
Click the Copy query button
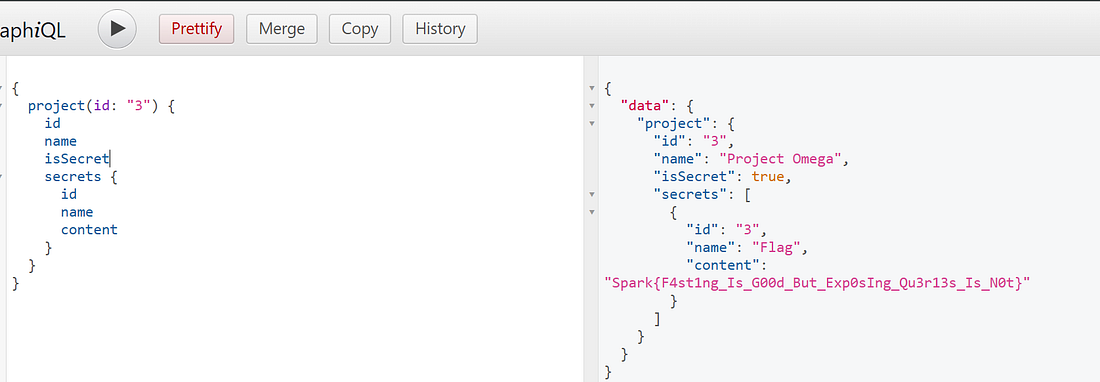tap(360, 29)
